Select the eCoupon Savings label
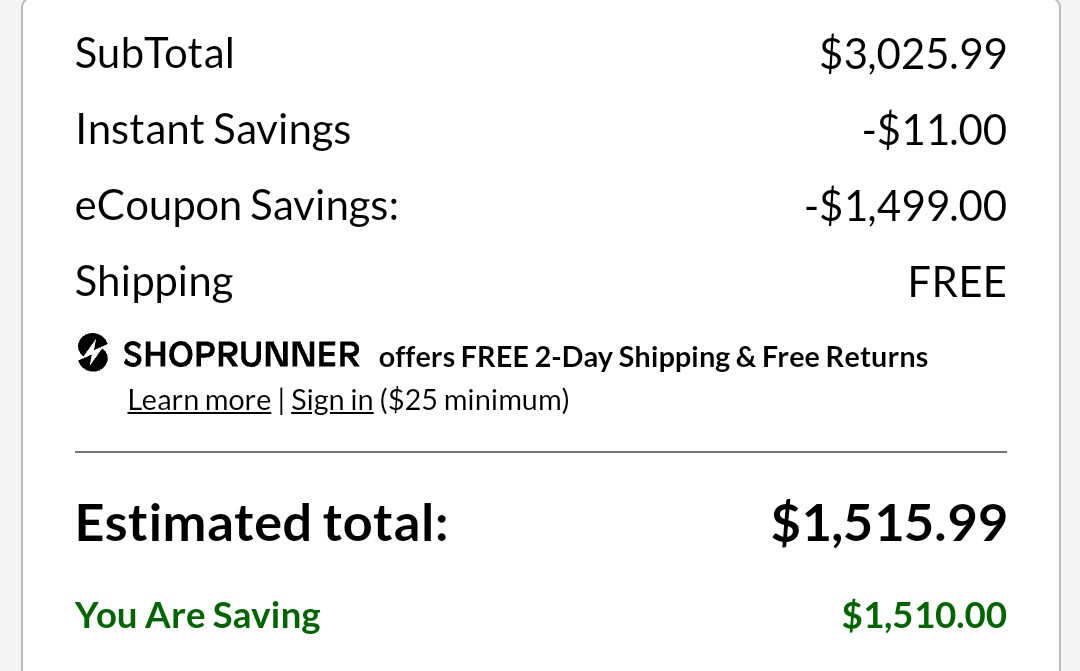 pyautogui.click(x=237, y=206)
